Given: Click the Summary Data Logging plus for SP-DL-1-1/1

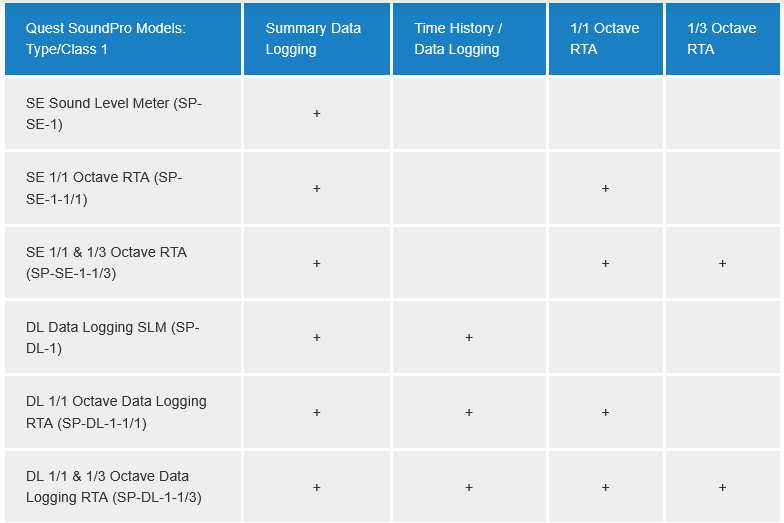Looking at the screenshot, I should (317, 412).
